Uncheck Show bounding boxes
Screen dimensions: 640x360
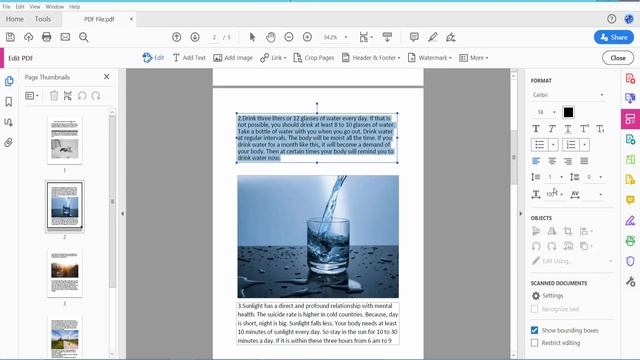(x=534, y=330)
